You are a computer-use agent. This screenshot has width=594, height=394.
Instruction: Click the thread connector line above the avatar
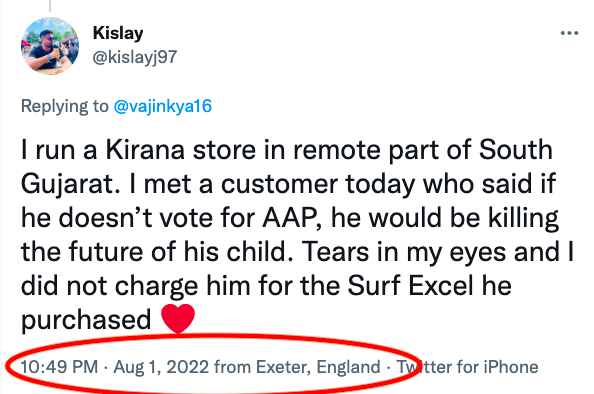pyautogui.click(x=50, y=5)
